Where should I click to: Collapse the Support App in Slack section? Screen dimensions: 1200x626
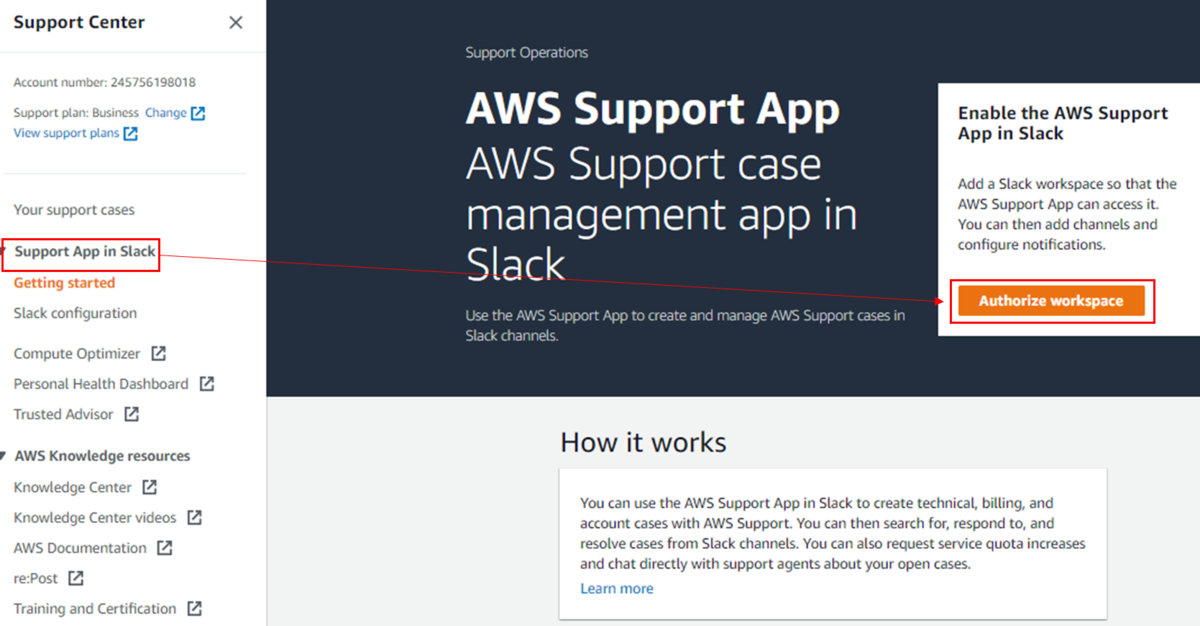click(x=5, y=252)
